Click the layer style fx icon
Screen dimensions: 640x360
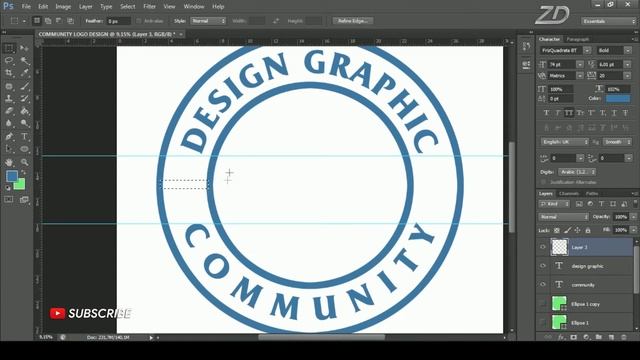[561, 337]
